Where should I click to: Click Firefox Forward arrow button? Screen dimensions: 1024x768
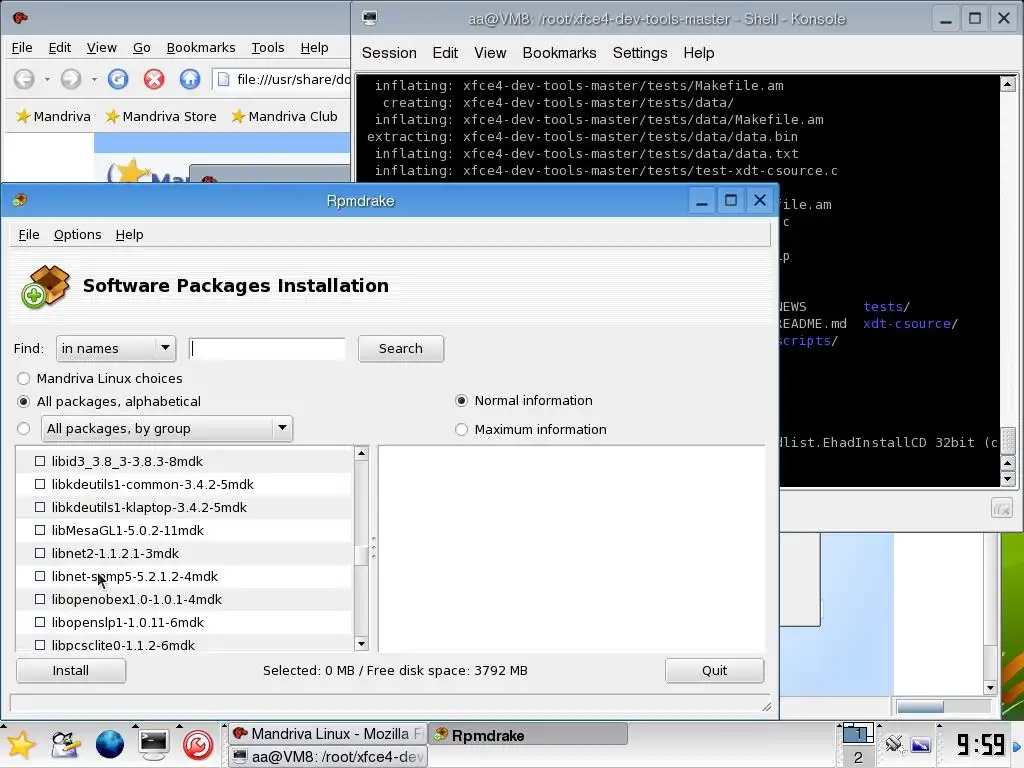(71, 80)
